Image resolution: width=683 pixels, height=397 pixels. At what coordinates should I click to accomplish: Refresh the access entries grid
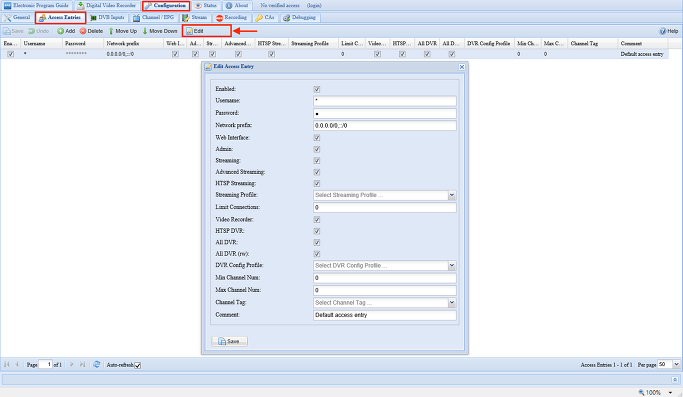coord(97,364)
